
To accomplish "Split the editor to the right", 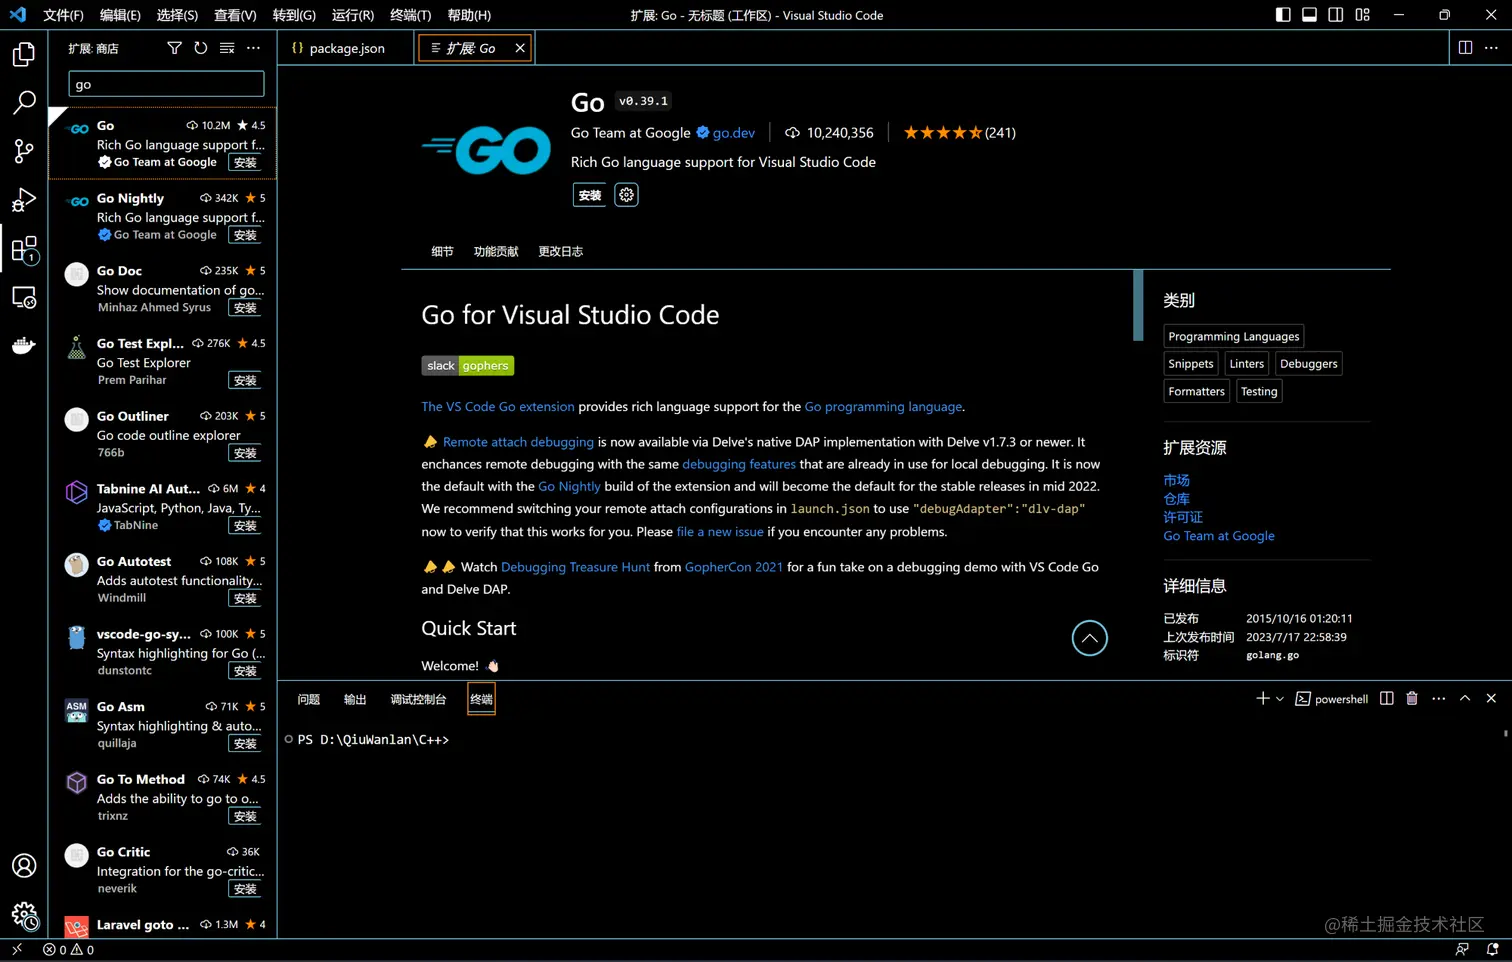I will [1465, 48].
